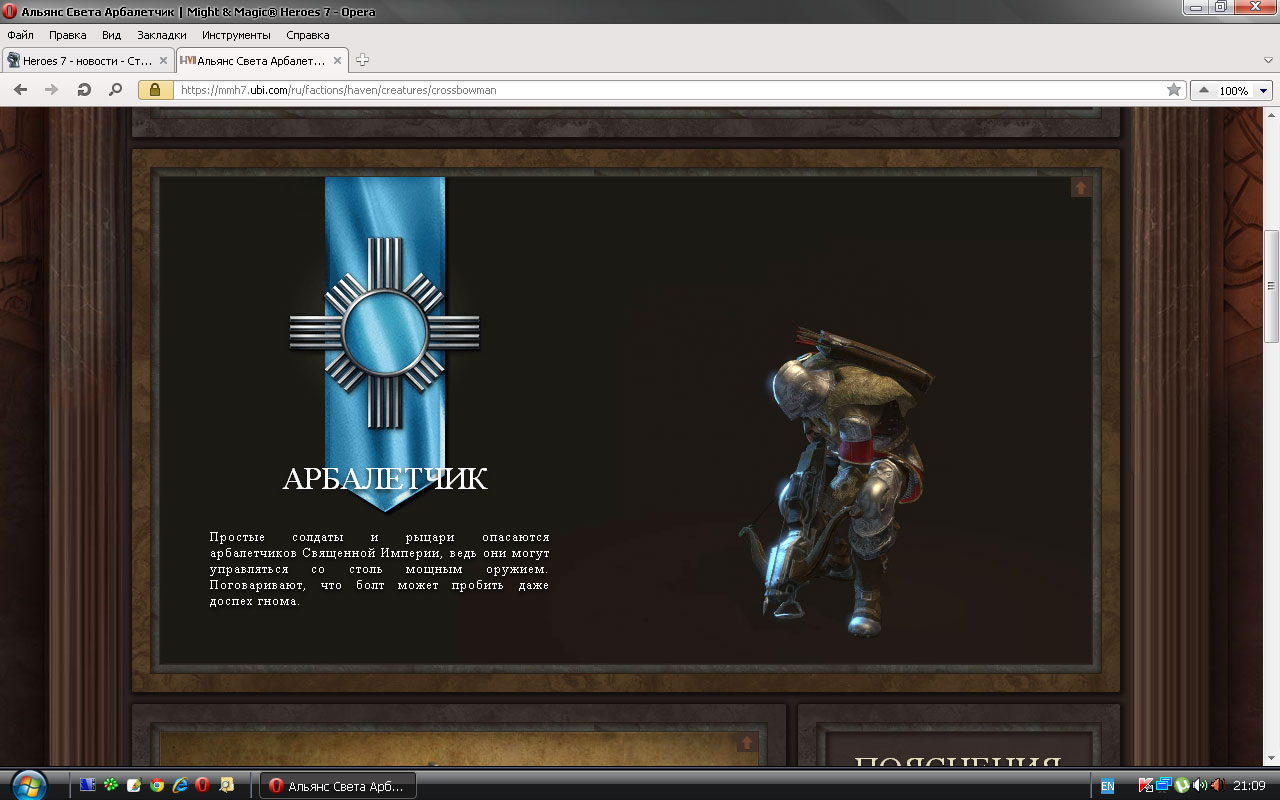Bookmark page using the star icon
1280x800 pixels.
1173,90
